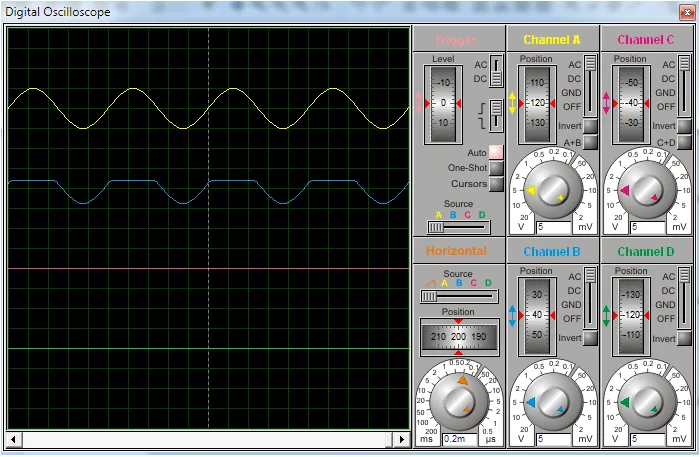Screen dimensions: 700x457
Task: Click the Horizontal Position dial
Action: [459, 337]
